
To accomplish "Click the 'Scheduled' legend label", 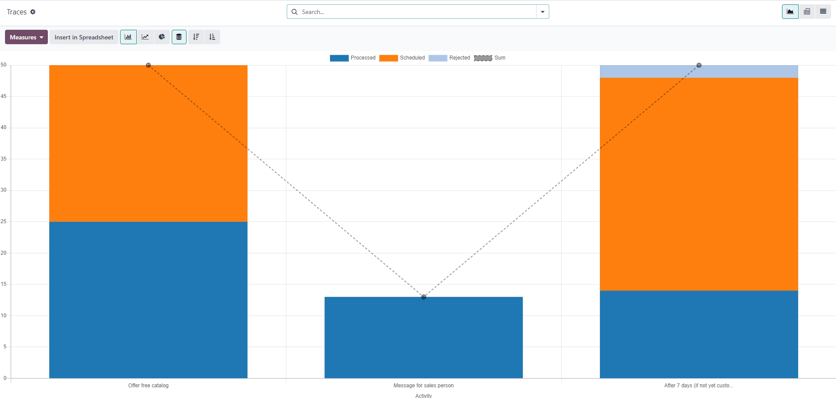I will (x=412, y=58).
